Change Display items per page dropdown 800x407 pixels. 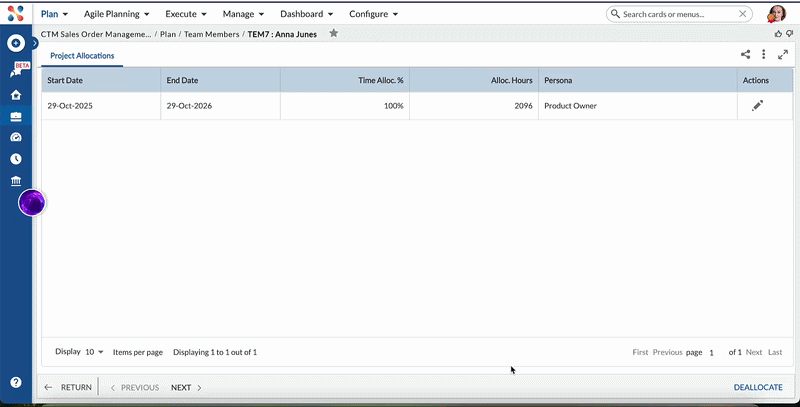[94, 352]
